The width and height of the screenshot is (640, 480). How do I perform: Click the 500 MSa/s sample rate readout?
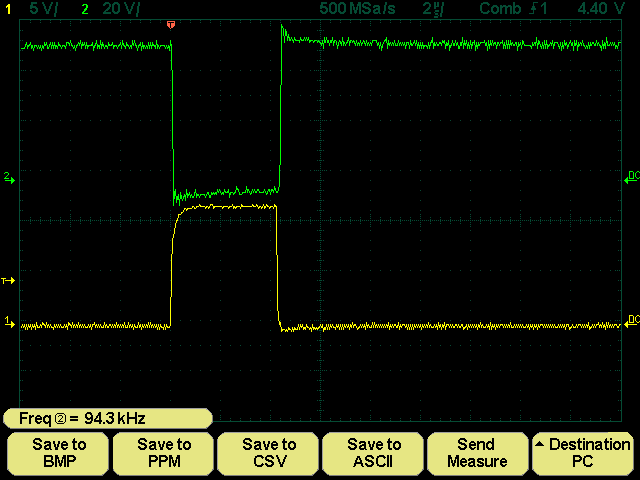tap(357, 9)
